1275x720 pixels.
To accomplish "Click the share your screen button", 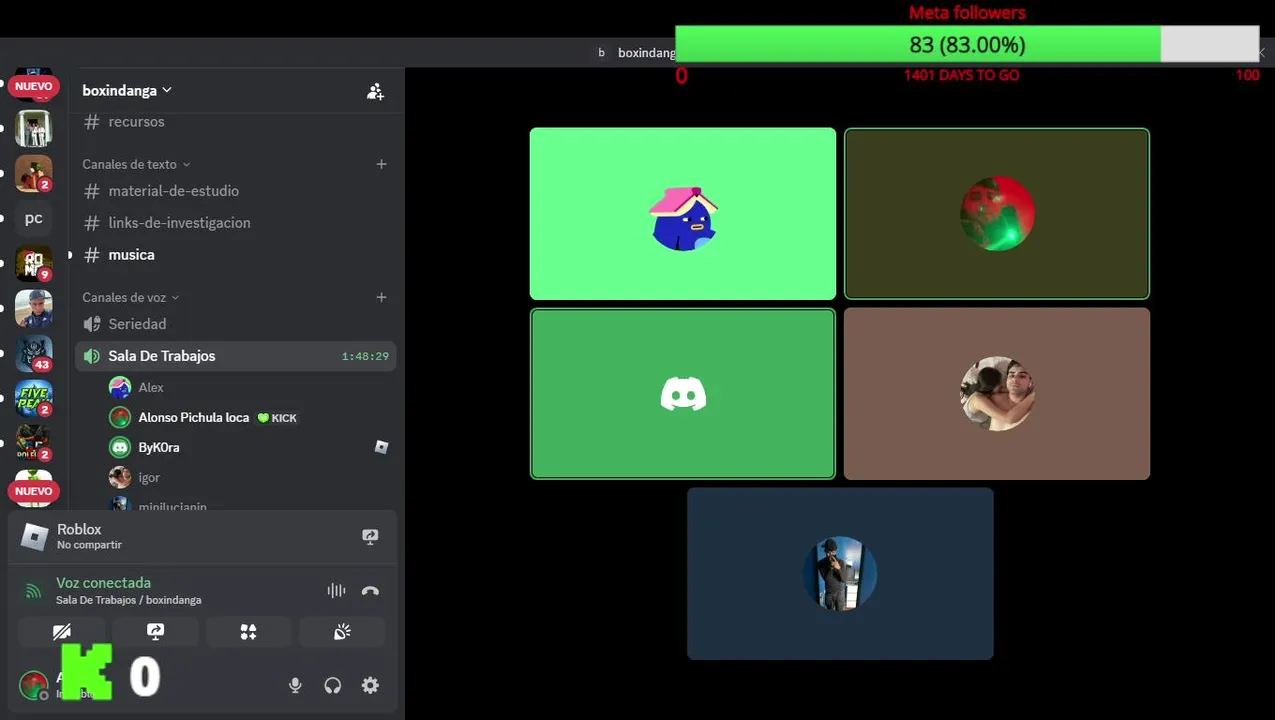I will [x=155, y=631].
